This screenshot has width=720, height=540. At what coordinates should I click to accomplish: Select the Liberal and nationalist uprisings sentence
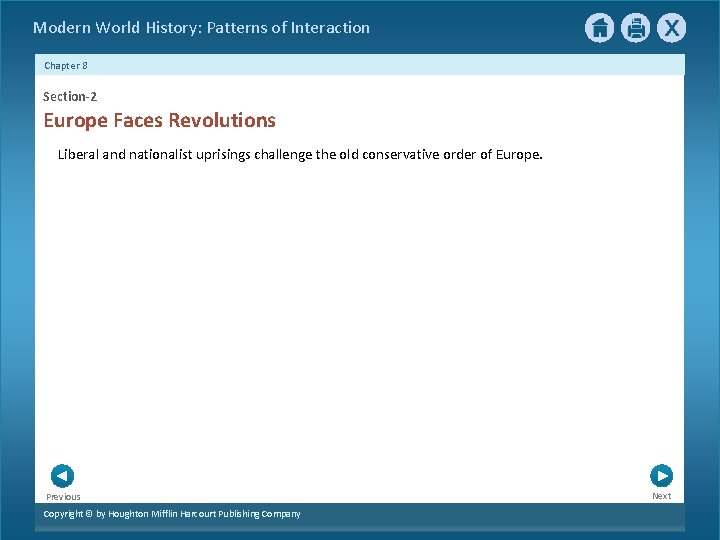(300, 155)
